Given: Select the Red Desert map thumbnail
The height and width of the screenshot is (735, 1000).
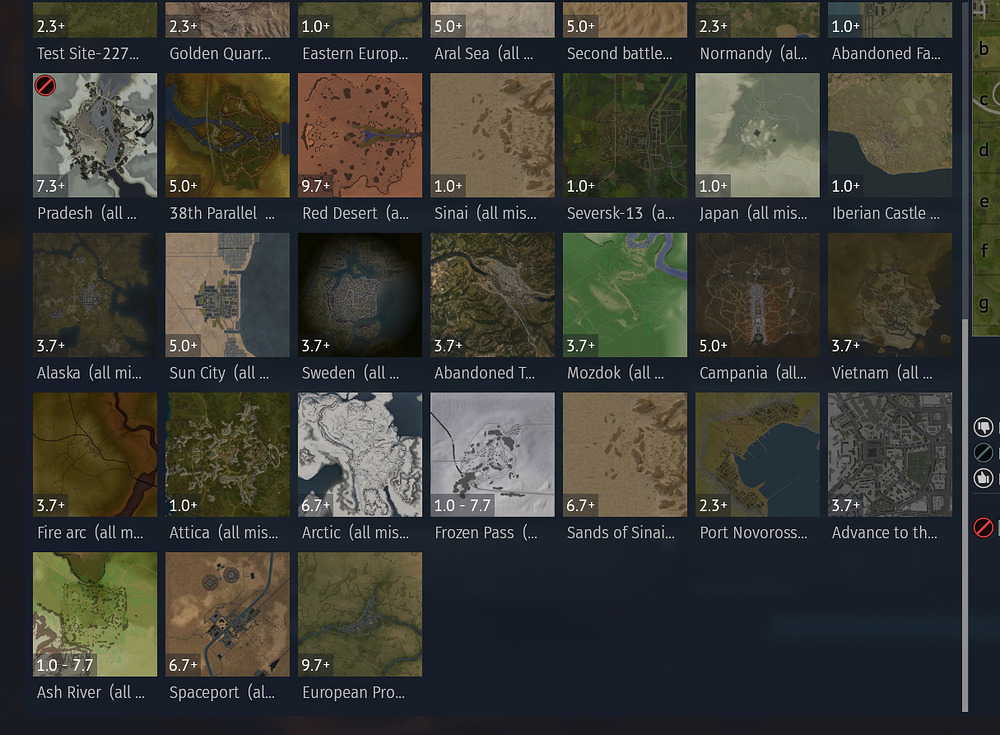Looking at the screenshot, I should point(360,135).
